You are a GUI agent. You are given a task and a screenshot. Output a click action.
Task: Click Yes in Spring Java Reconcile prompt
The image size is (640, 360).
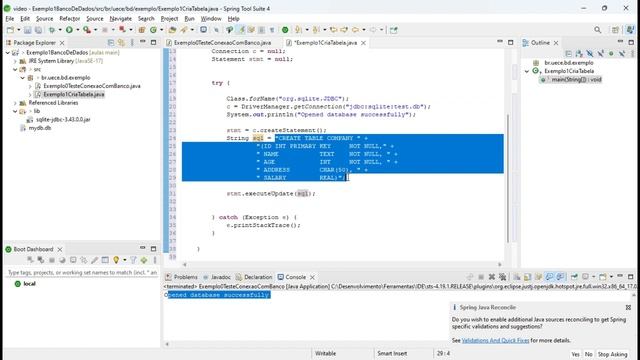click(x=575, y=354)
